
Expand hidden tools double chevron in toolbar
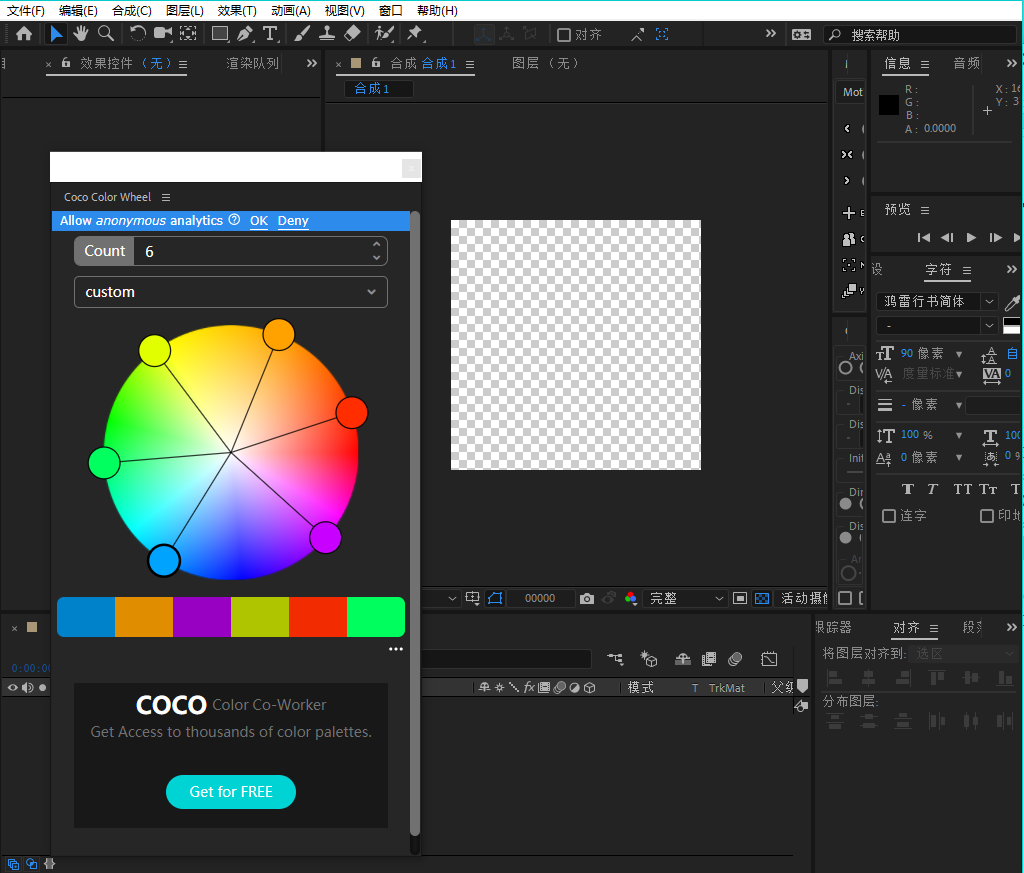[771, 33]
